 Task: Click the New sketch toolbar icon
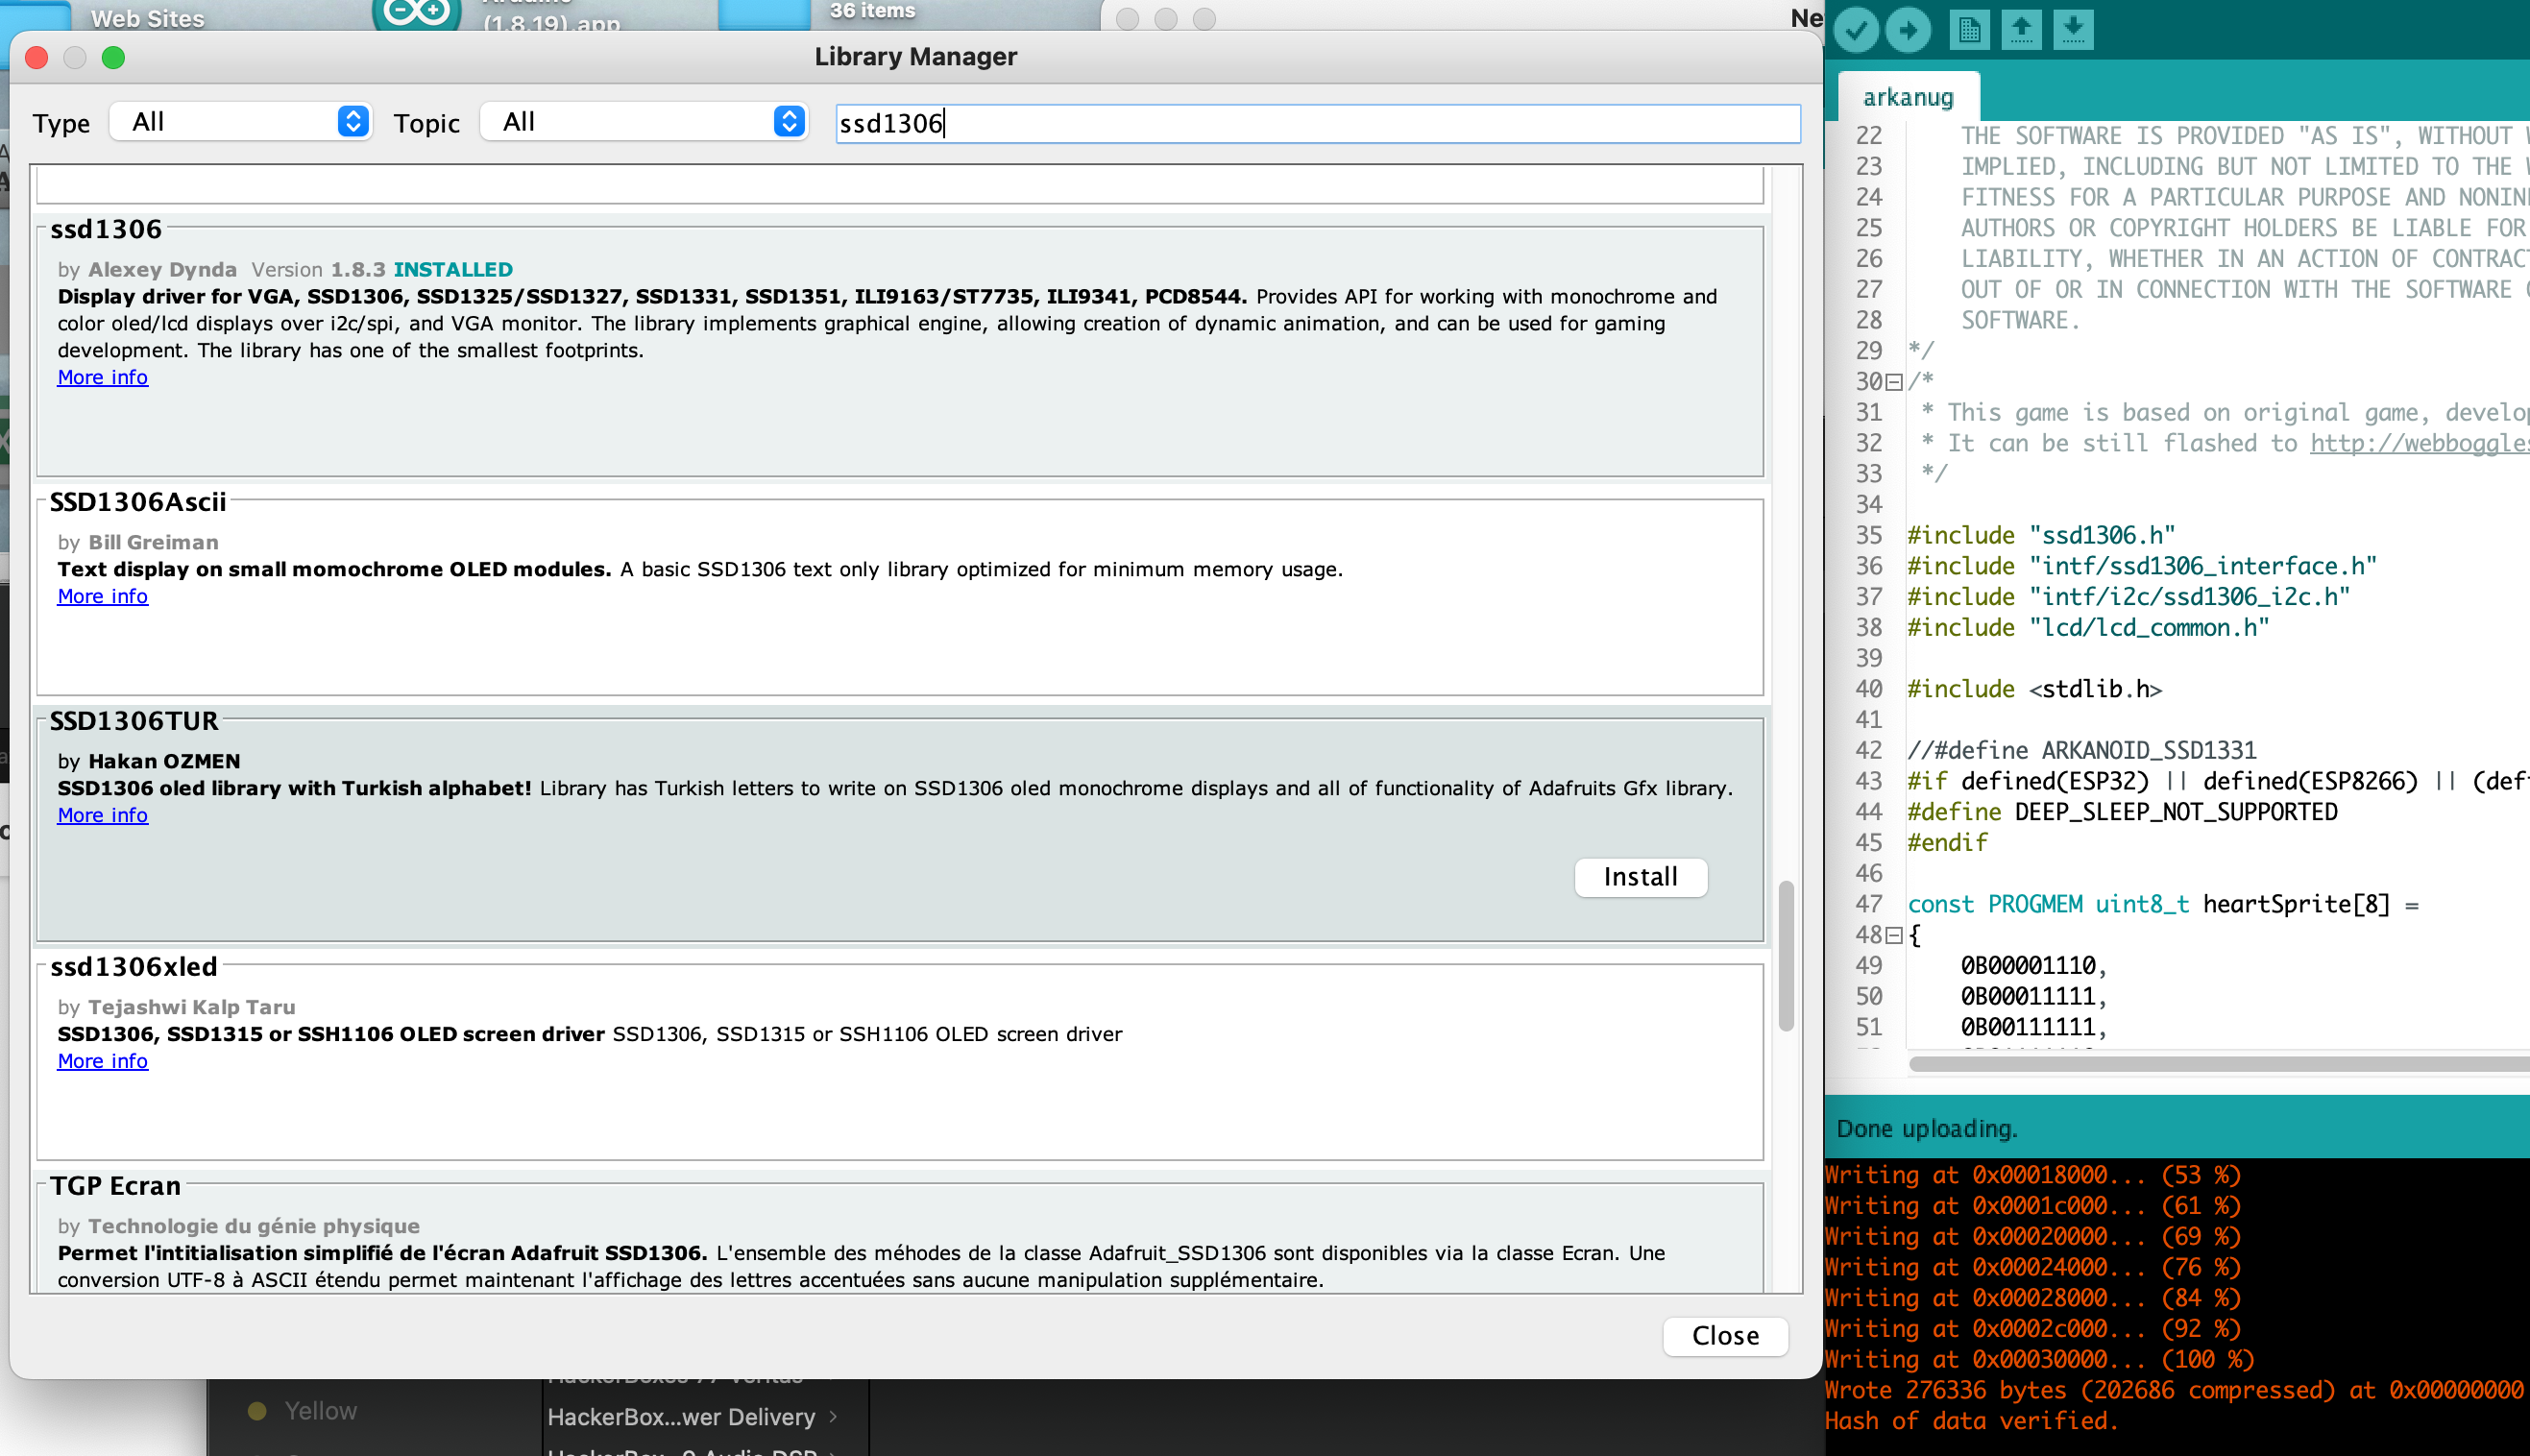(1969, 30)
